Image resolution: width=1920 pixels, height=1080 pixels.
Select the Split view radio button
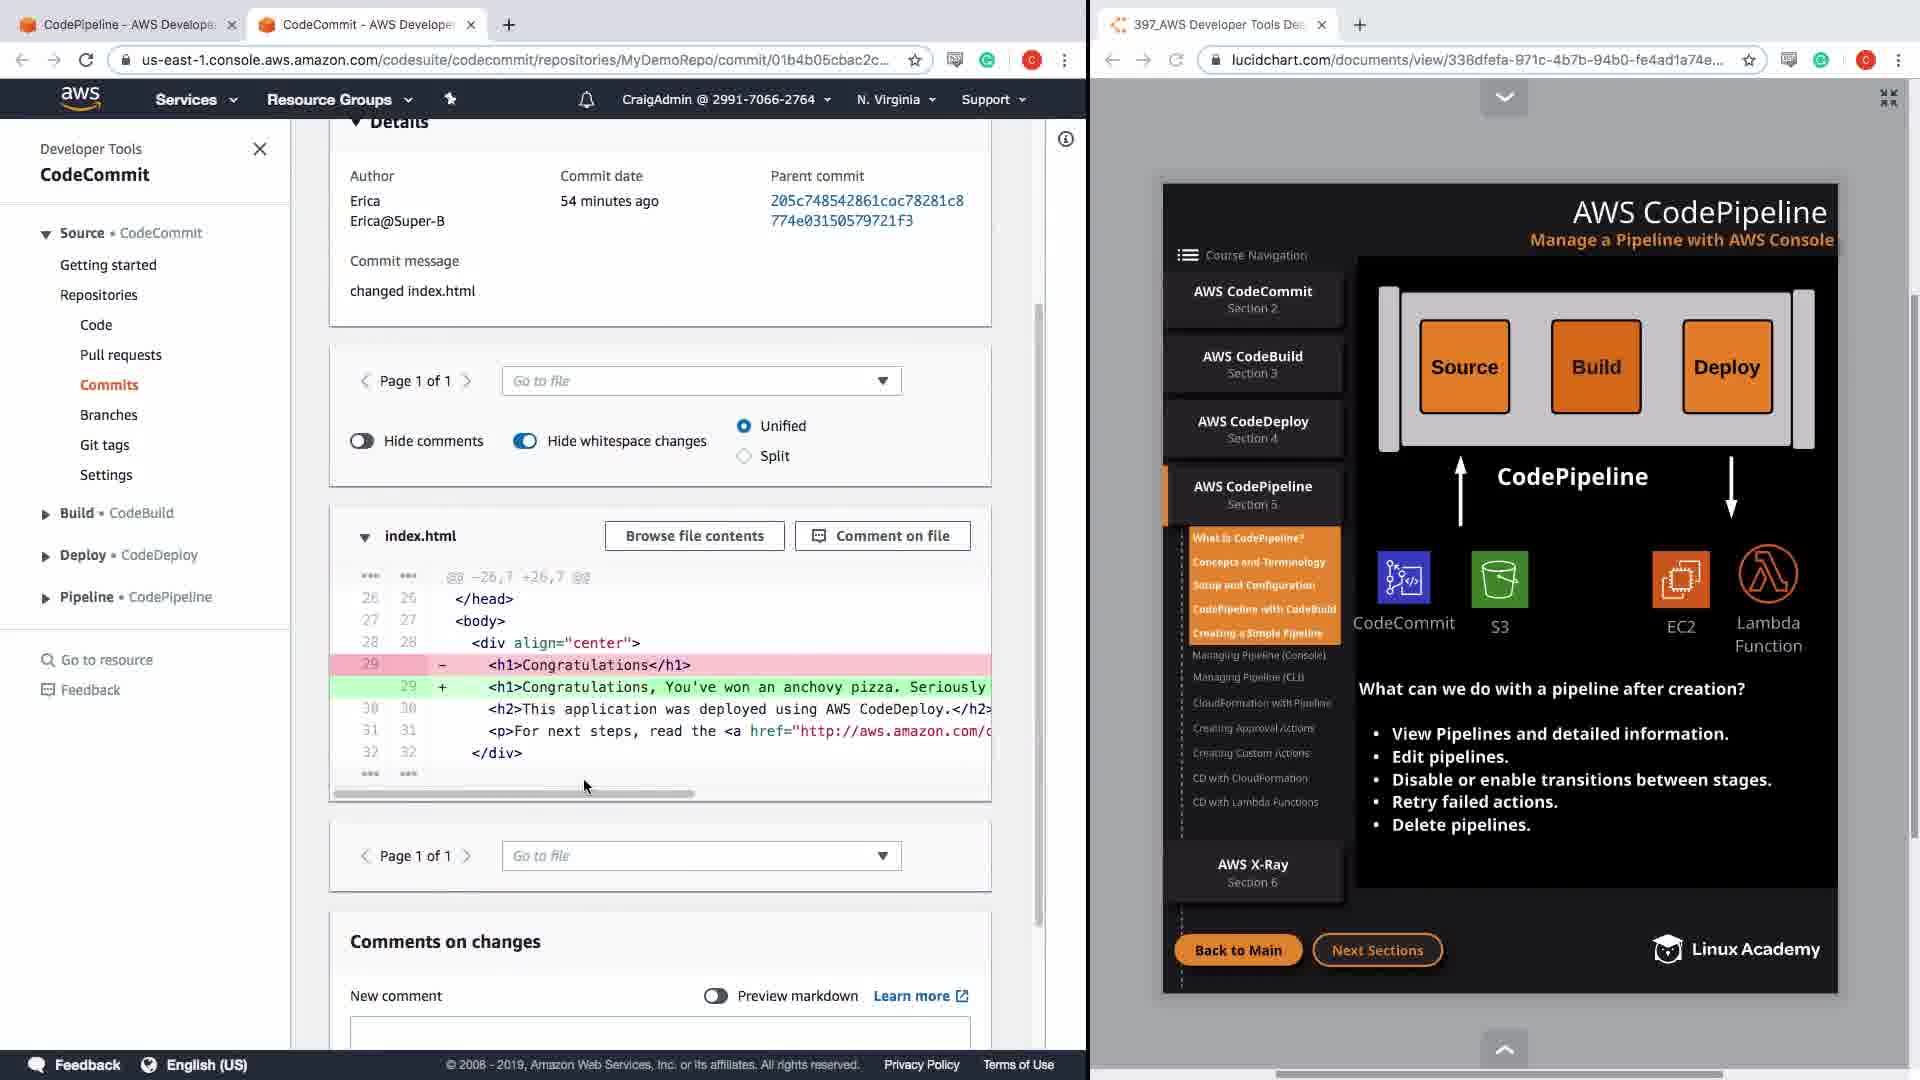pos(744,456)
